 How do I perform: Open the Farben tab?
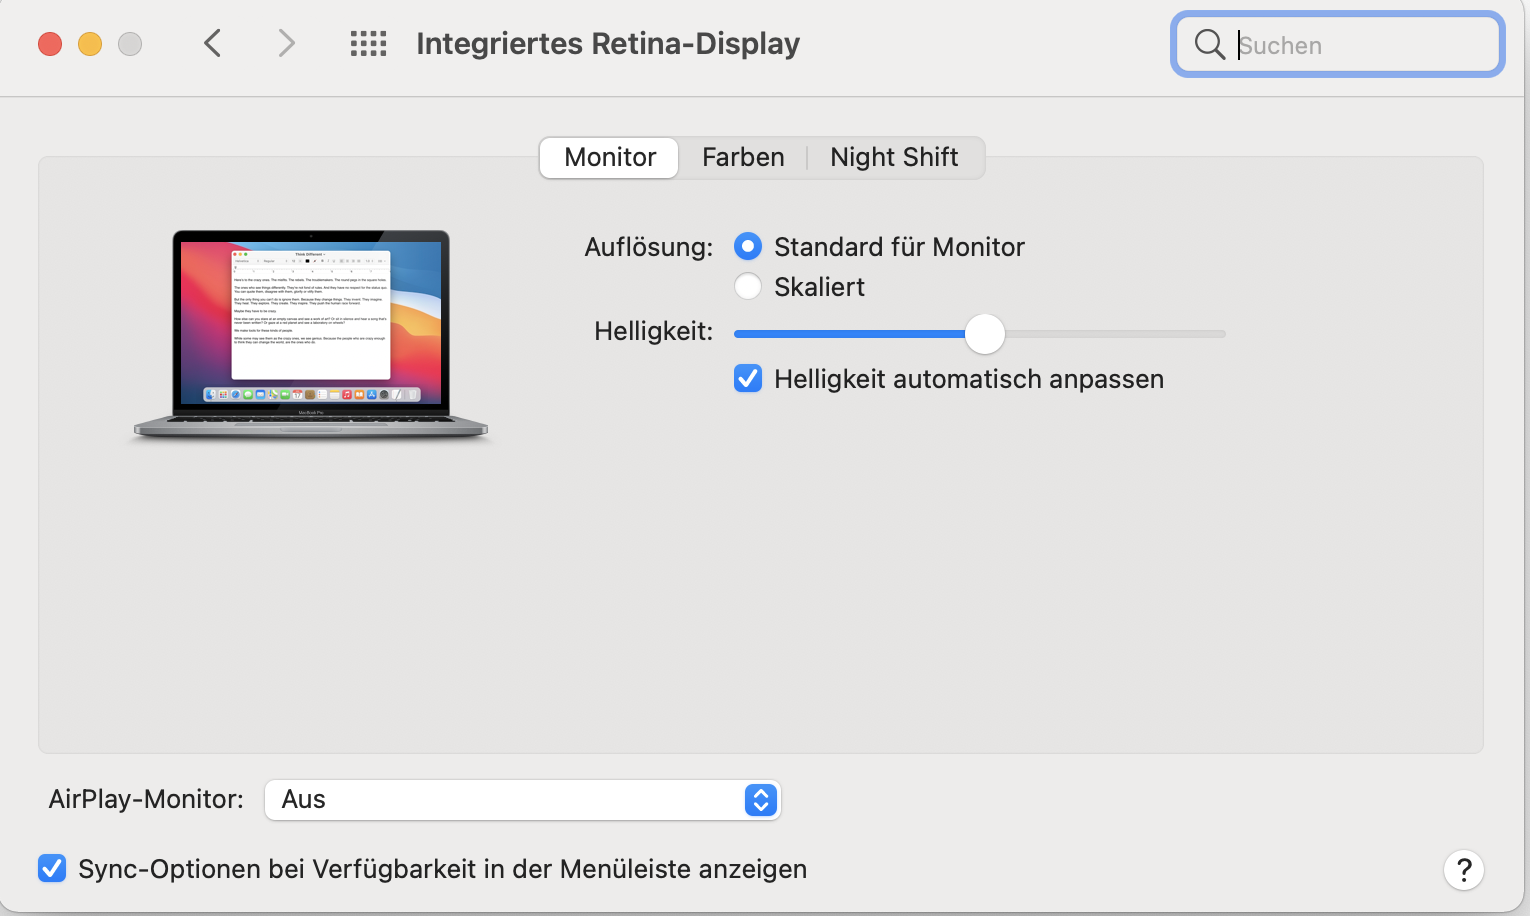click(743, 157)
